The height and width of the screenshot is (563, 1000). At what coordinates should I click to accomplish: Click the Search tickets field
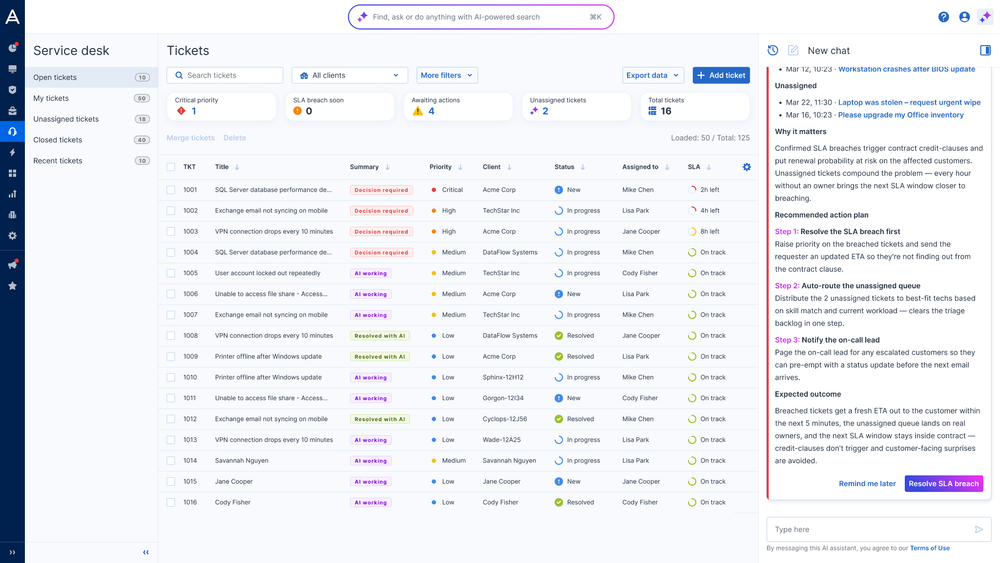coord(224,75)
